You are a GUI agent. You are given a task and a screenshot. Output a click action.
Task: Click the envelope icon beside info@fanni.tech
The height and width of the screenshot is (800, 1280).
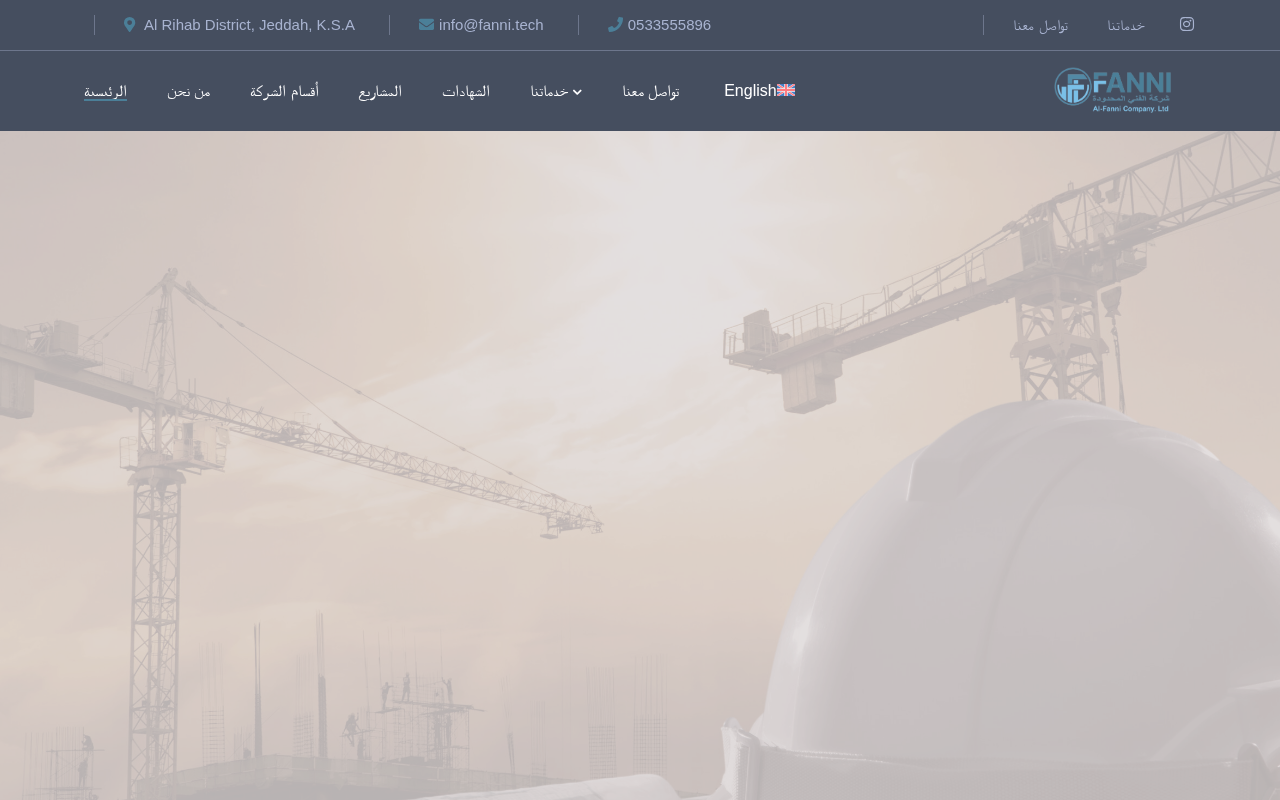[426, 24]
